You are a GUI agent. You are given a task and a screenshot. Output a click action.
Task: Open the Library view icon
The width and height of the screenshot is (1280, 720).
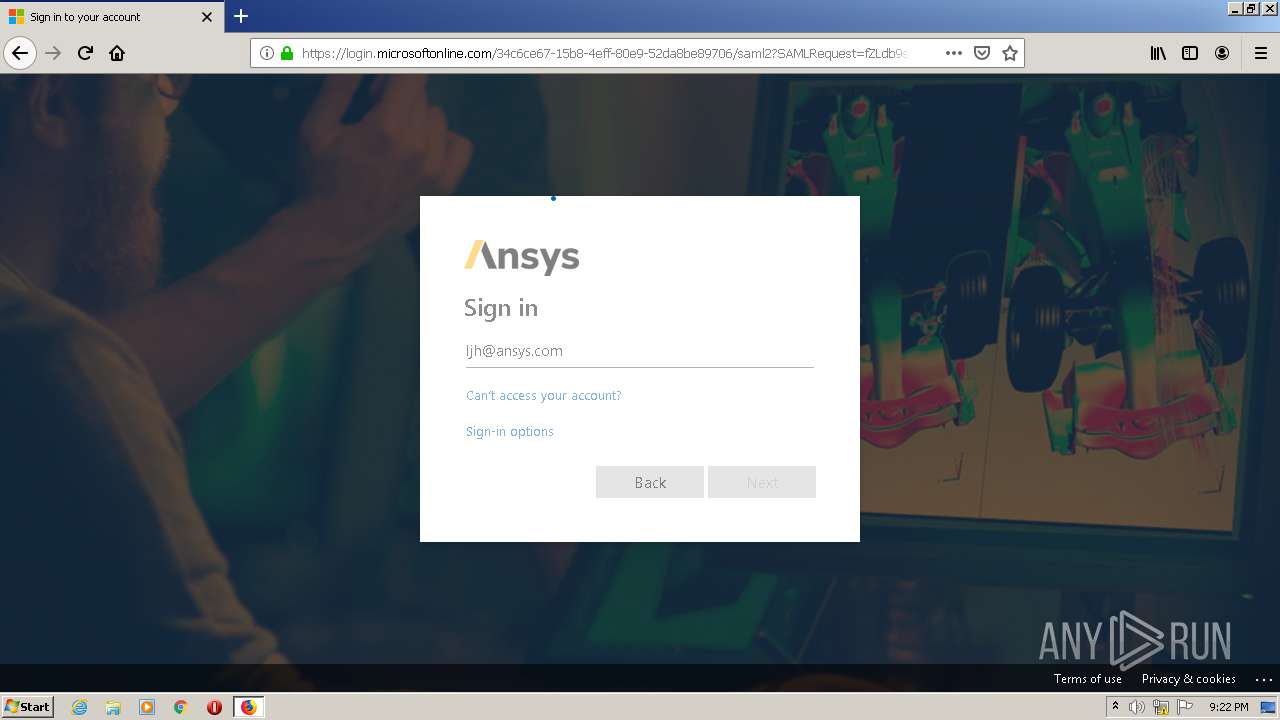pyautogui.click(x=1158, y=53)
